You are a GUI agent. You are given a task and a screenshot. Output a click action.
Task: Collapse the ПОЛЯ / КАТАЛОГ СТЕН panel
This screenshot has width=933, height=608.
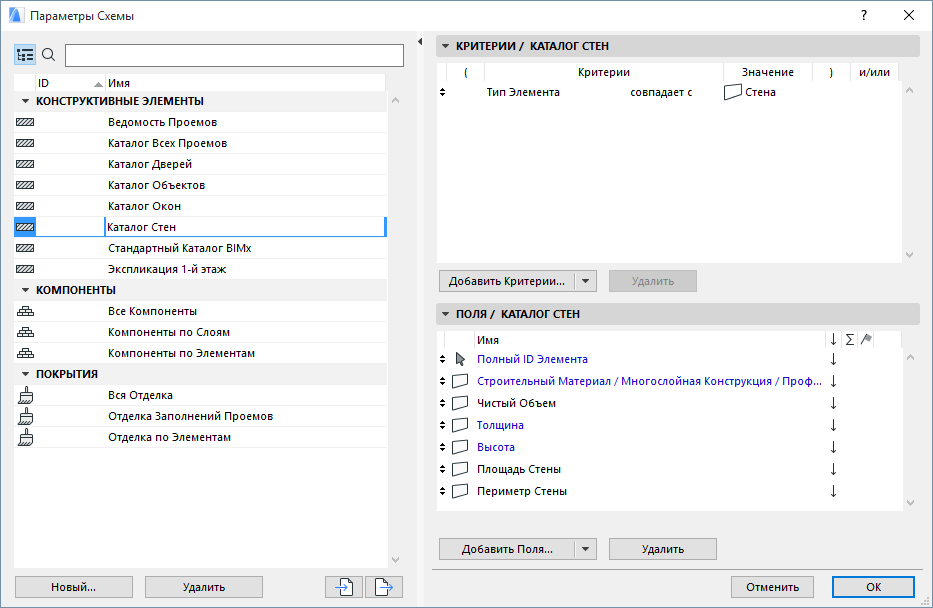445,314
